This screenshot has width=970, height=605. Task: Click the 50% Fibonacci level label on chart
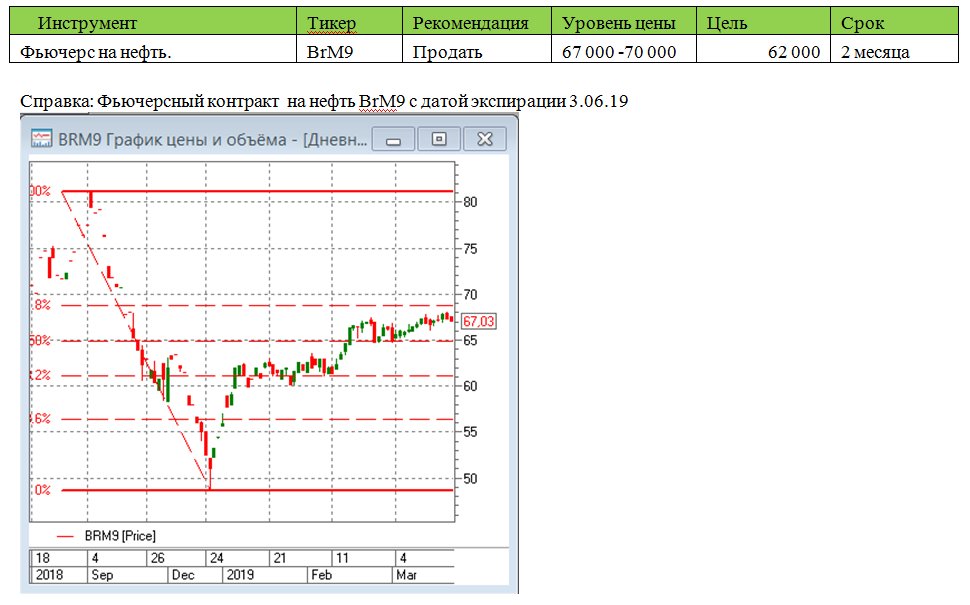point(34,340)
